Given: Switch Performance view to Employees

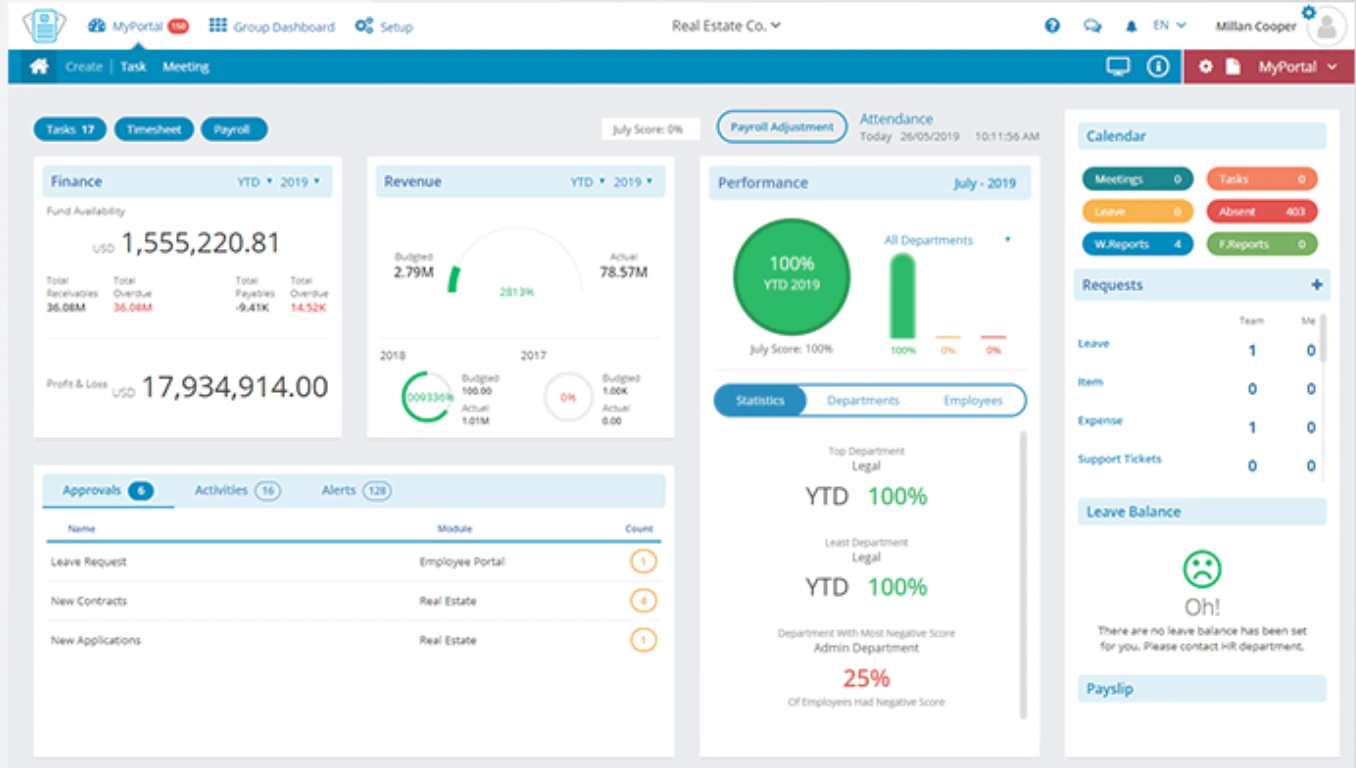Looking at the screenshot, I should [973, 401].
